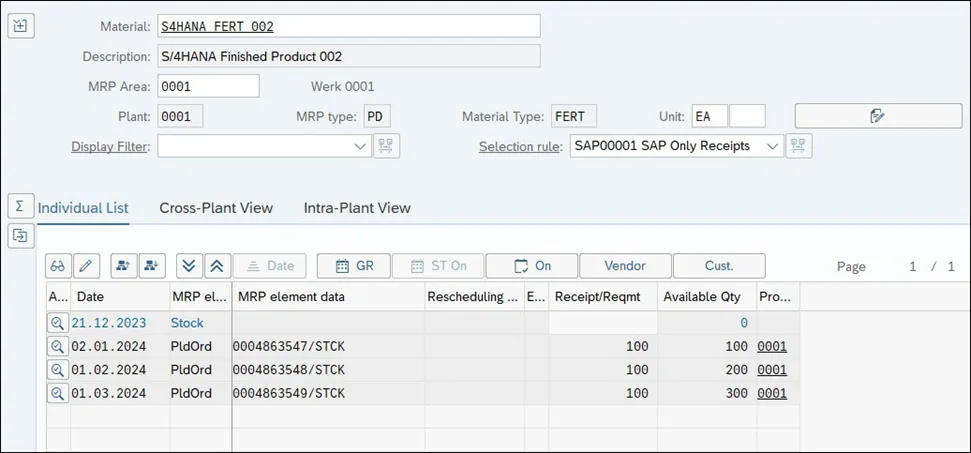Click the icon button next to Selection rule

point(799,146)
